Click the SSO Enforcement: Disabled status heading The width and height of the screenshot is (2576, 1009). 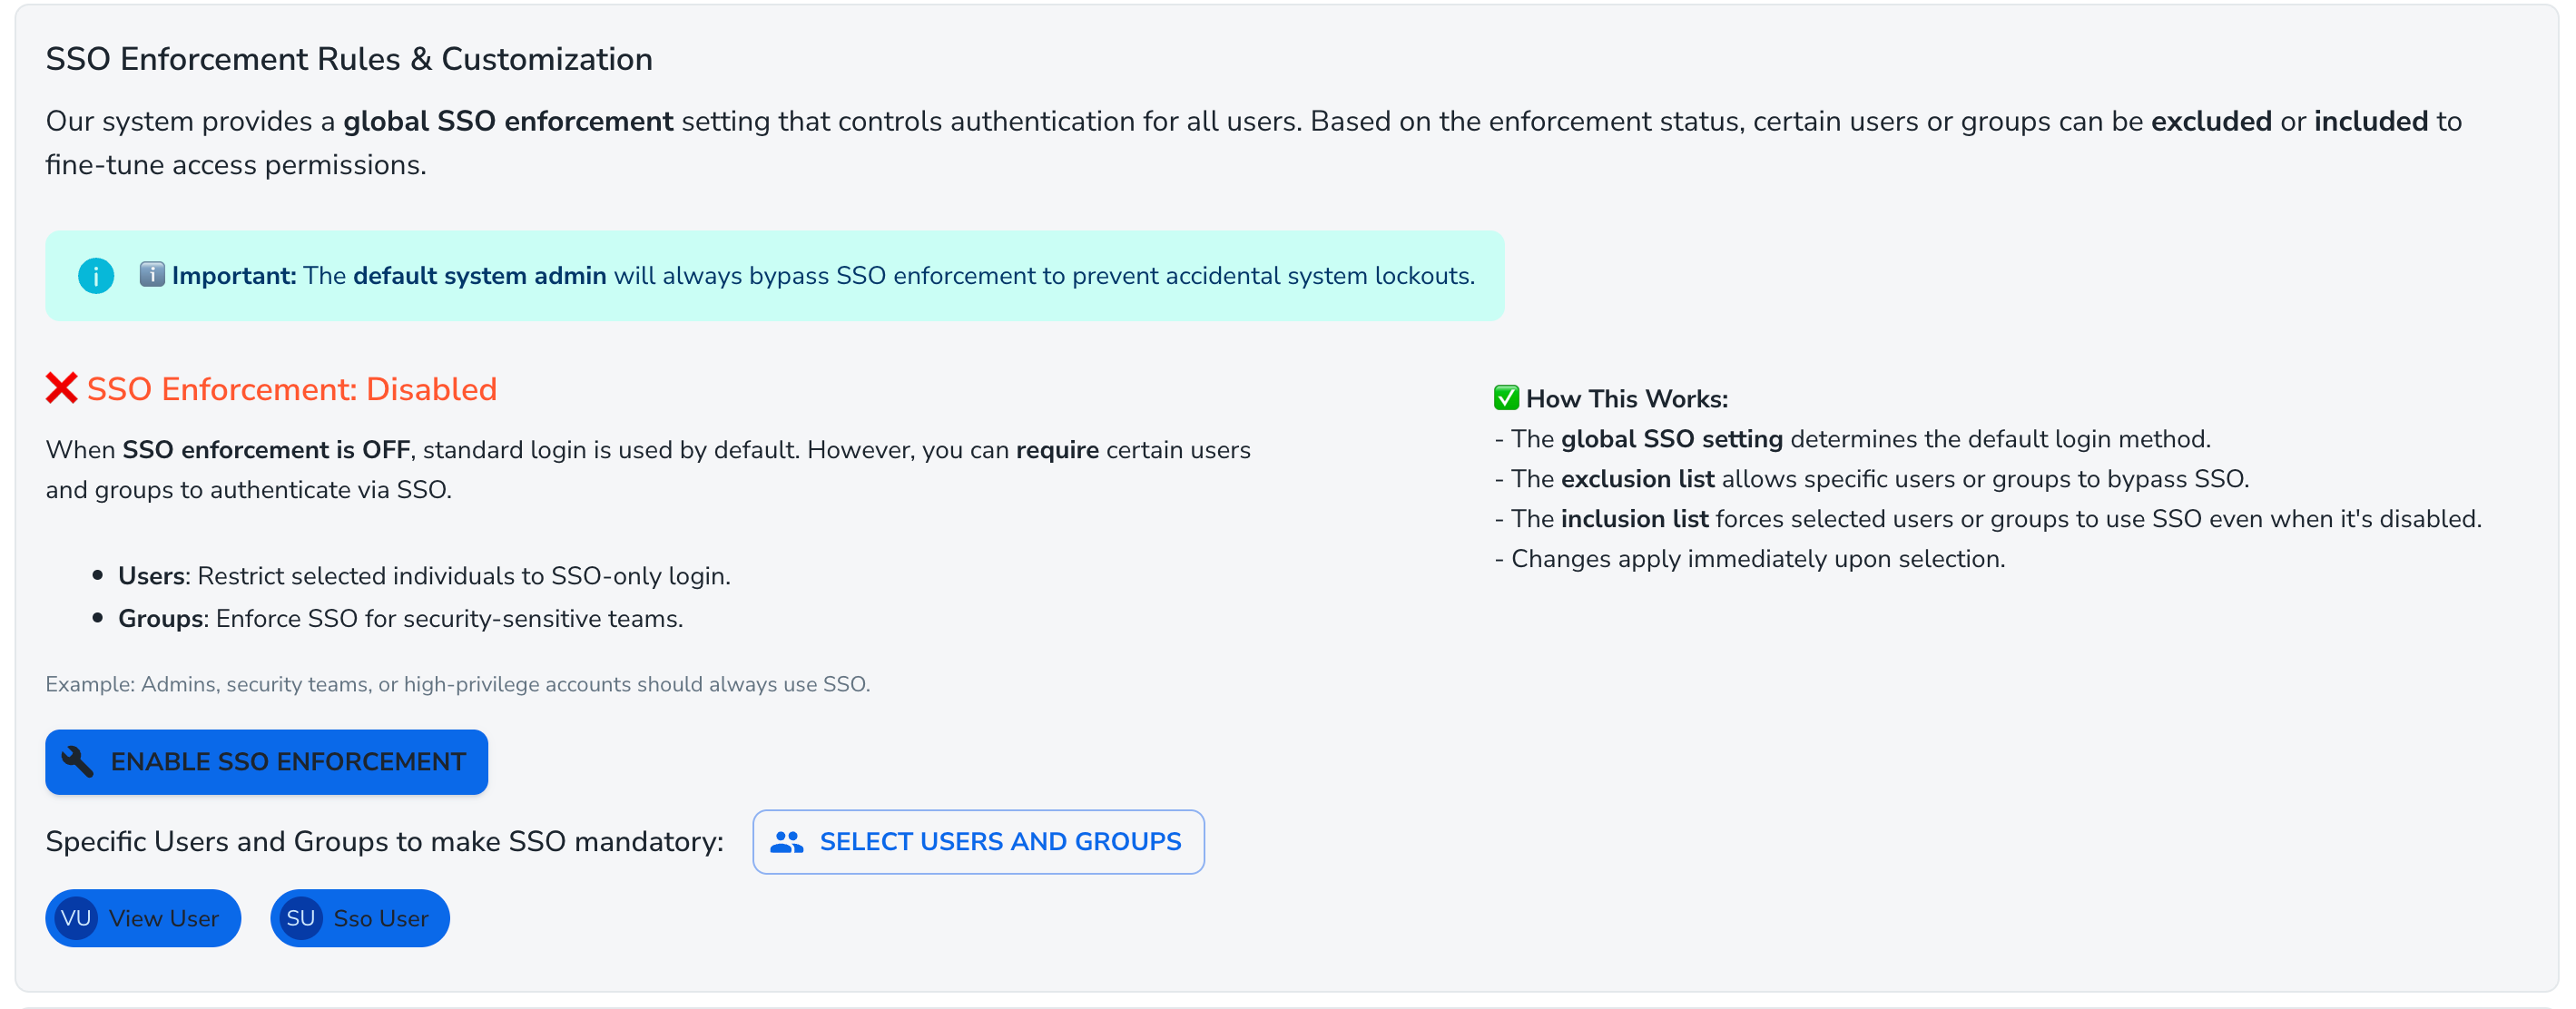291,389
